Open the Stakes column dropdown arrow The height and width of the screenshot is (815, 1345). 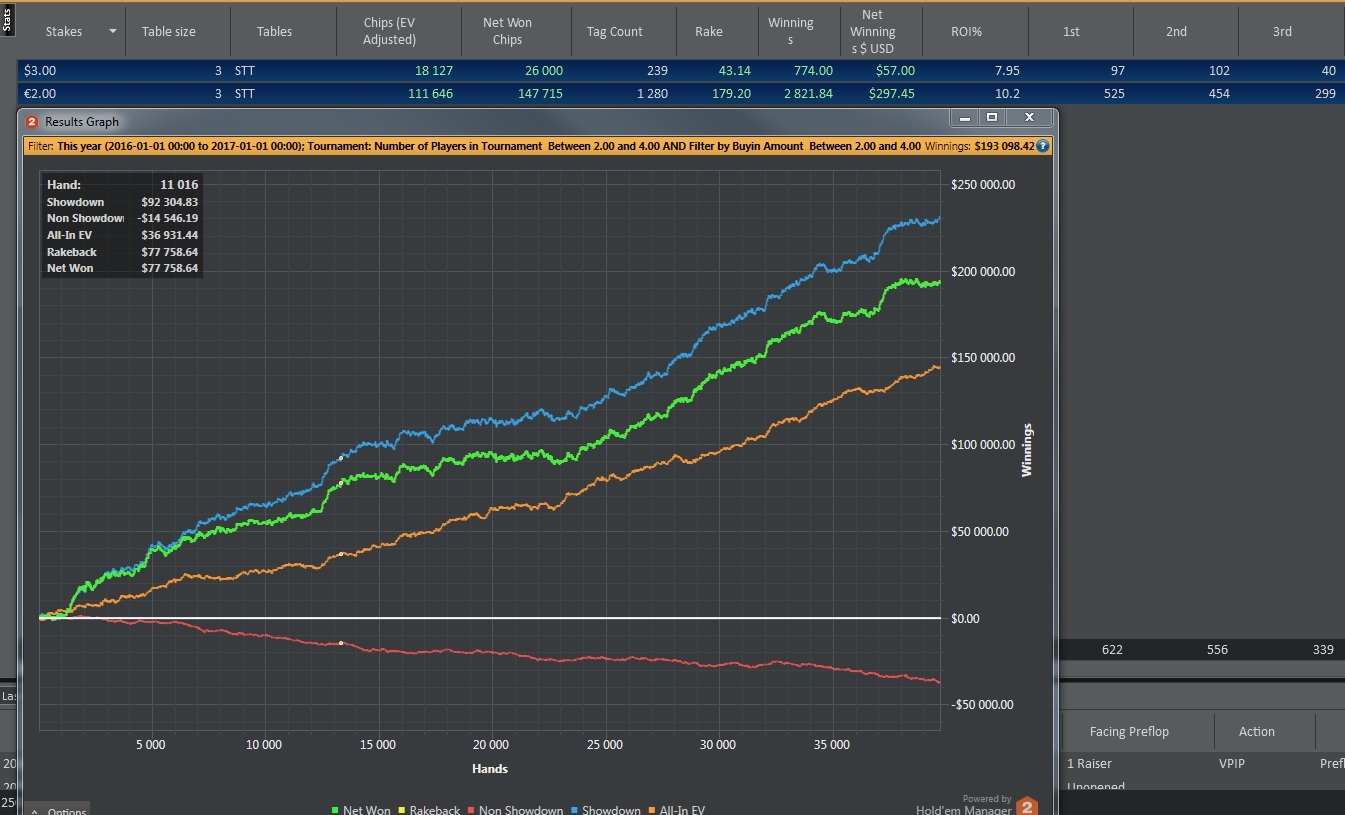112,31
